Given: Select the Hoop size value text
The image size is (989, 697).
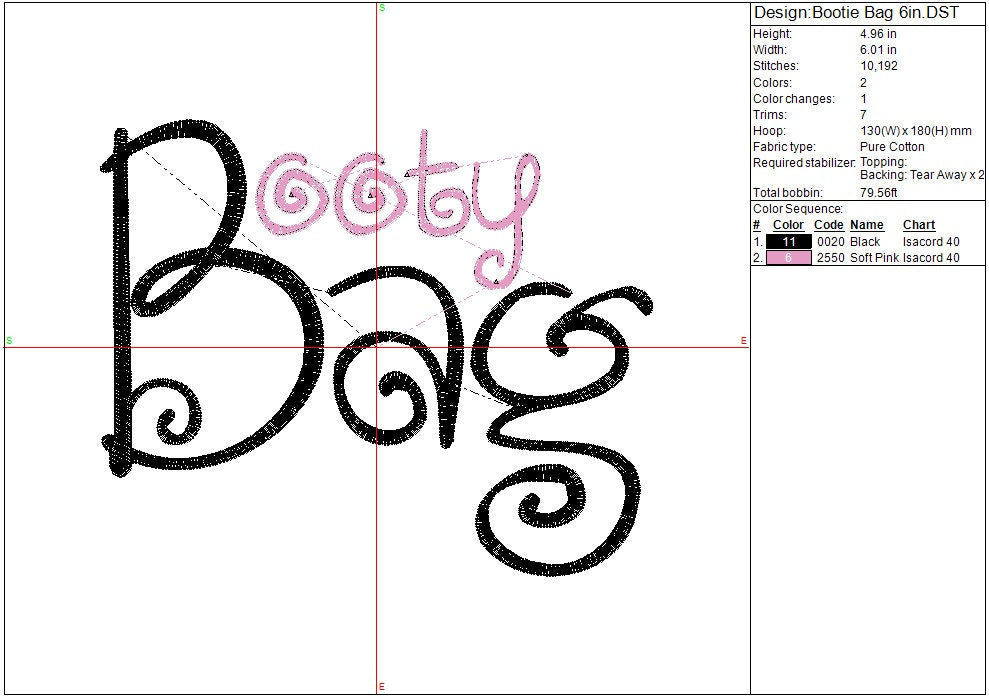Looking at the screenshot, I should [x=915, y=131].
